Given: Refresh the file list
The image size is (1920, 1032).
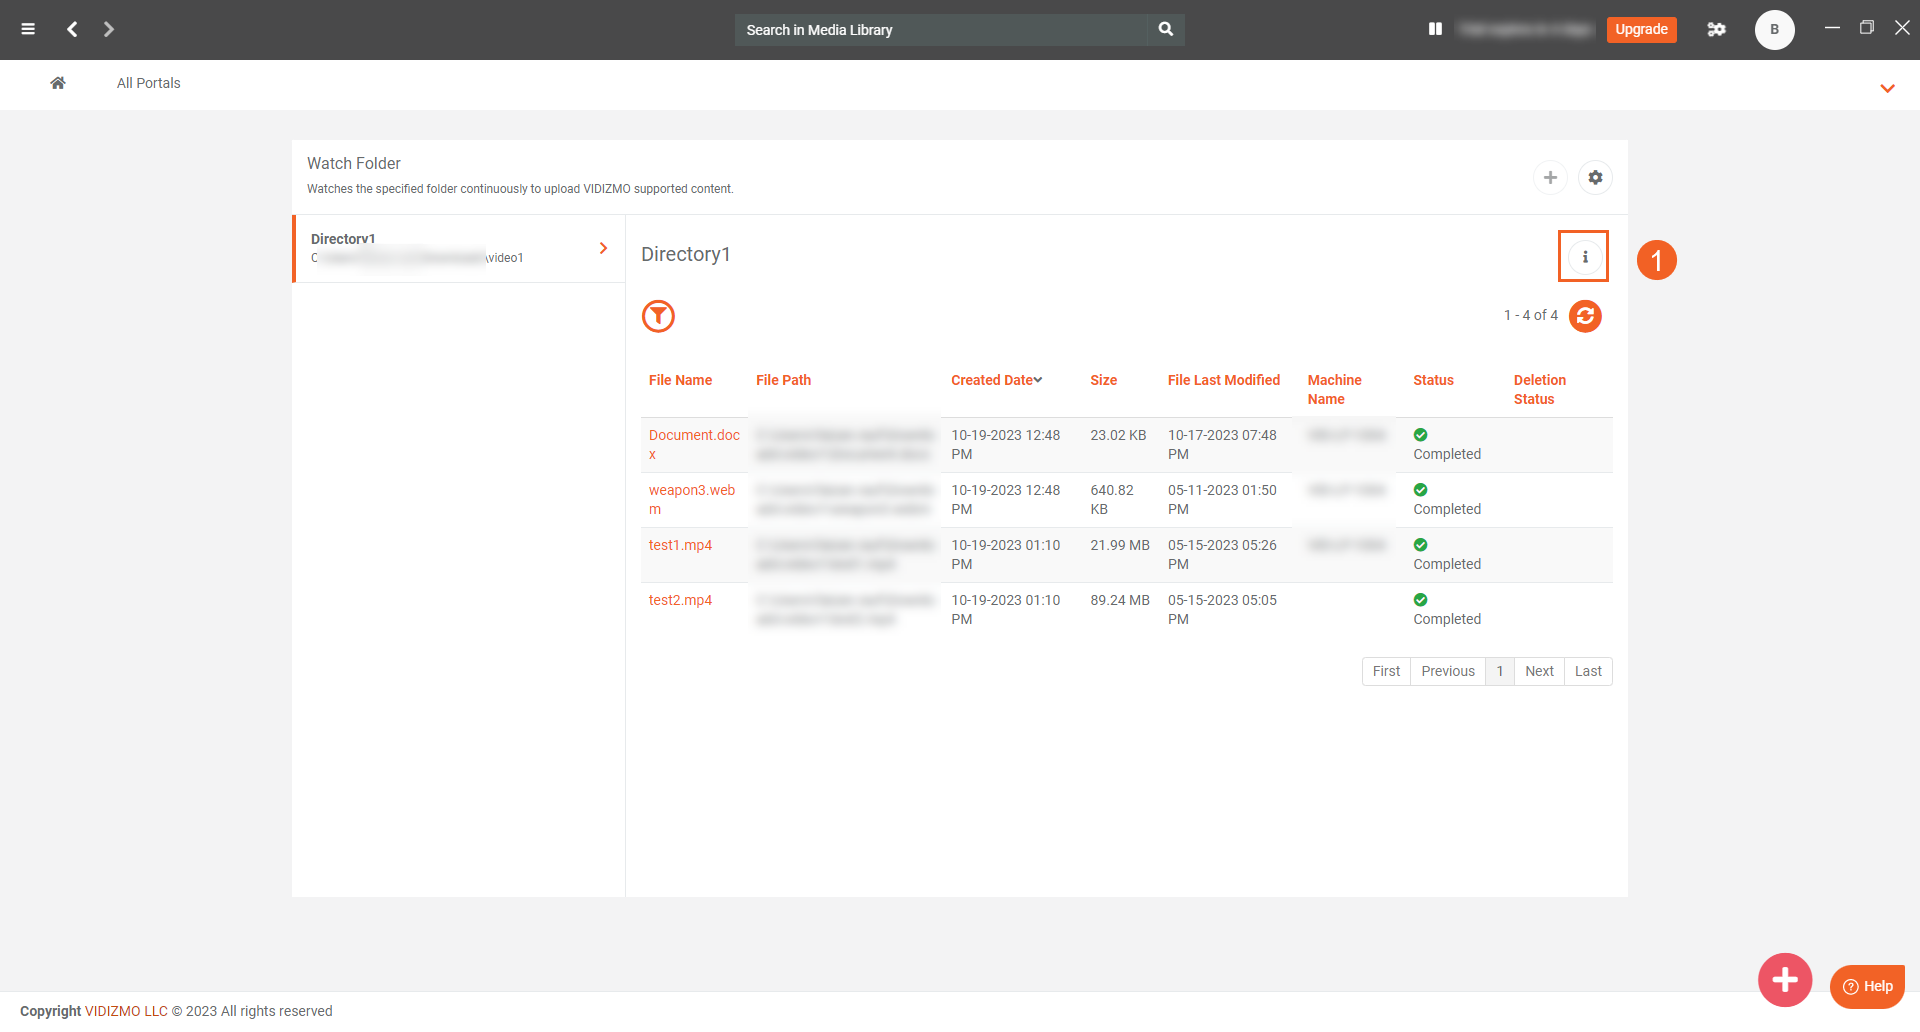Looking at the screenshot, I should pyautogui.click(x=1585, y=316).
